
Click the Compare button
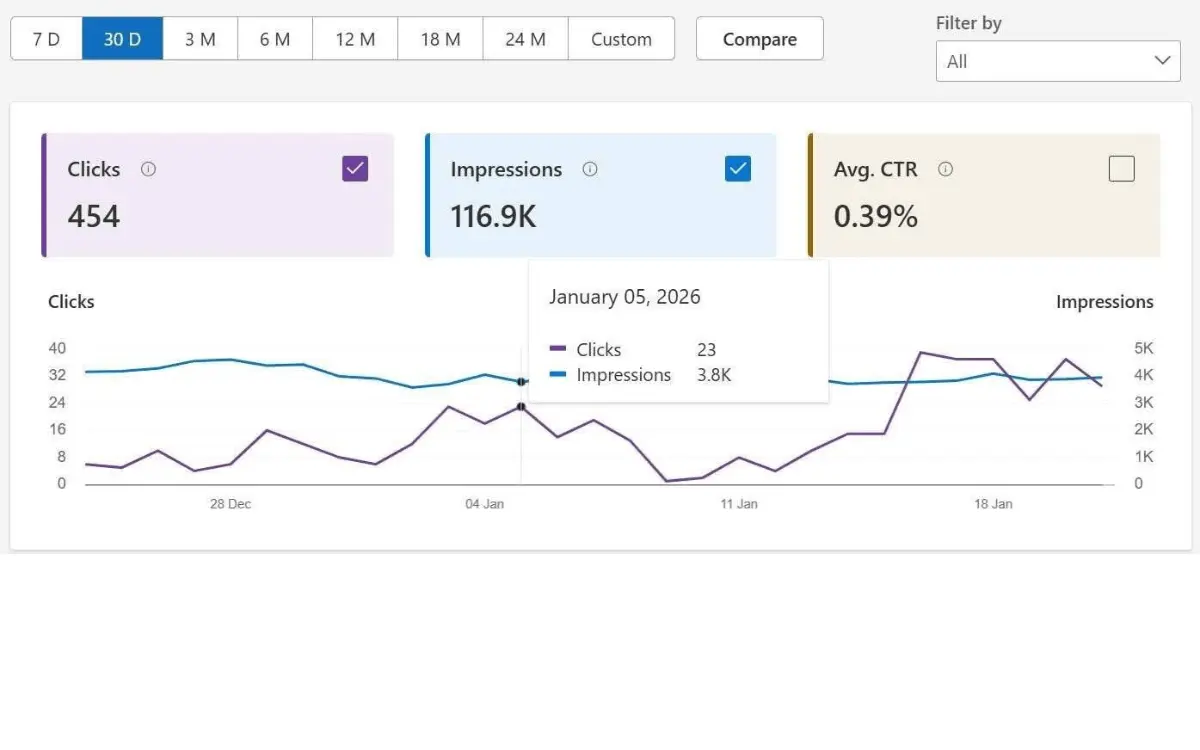[x=759, y=39]
